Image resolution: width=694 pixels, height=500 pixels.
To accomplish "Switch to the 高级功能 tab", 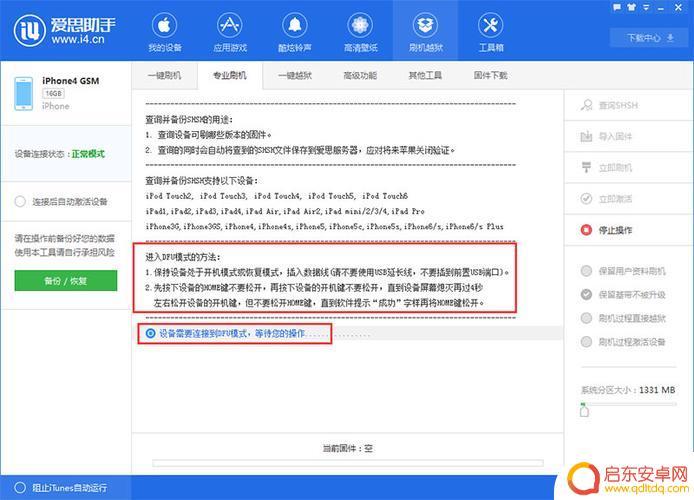I will coord(360,76).
